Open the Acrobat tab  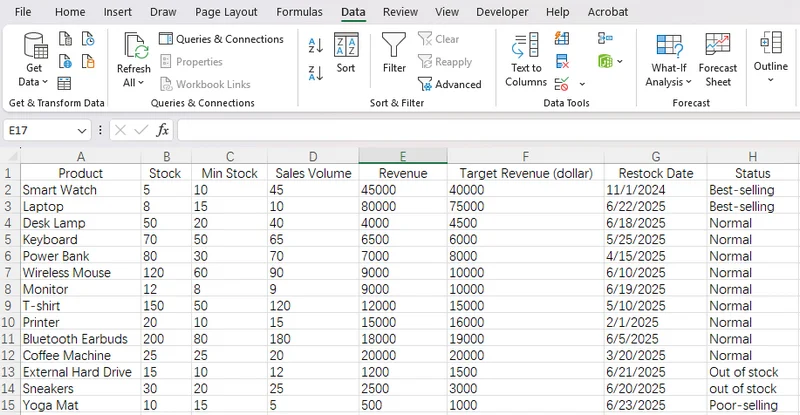pyautogui.click(x=608, y=12)
